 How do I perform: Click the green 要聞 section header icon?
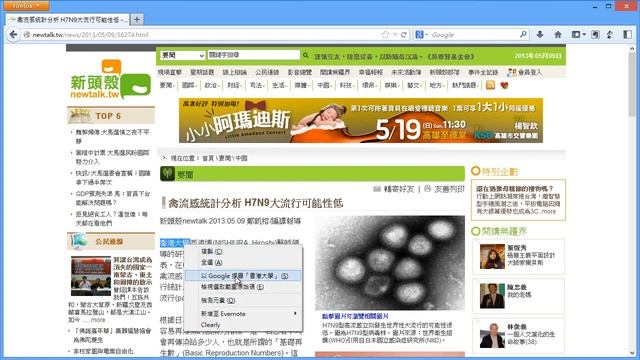click(x=167, y=174)
